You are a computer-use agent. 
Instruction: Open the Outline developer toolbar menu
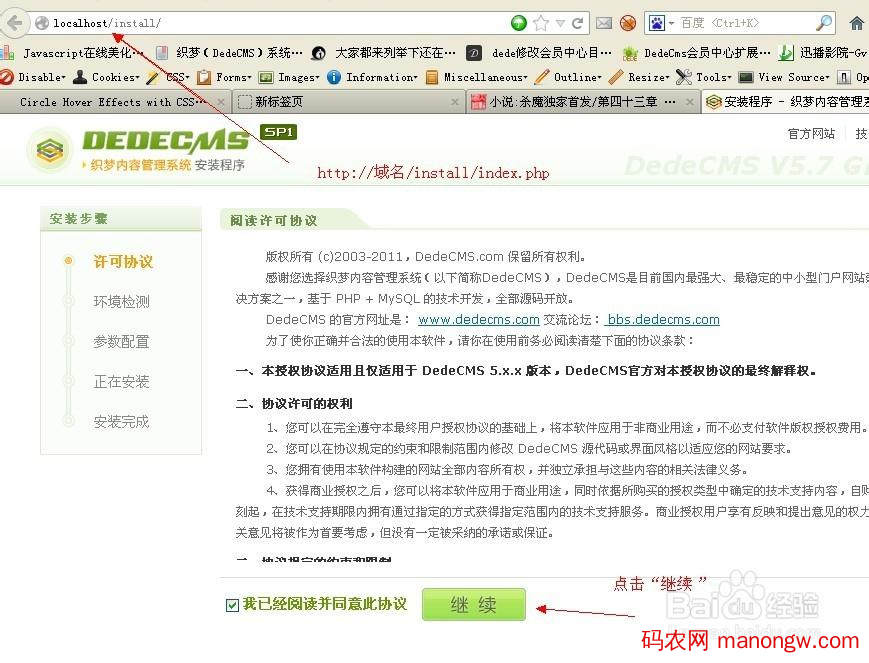point(568,77)
